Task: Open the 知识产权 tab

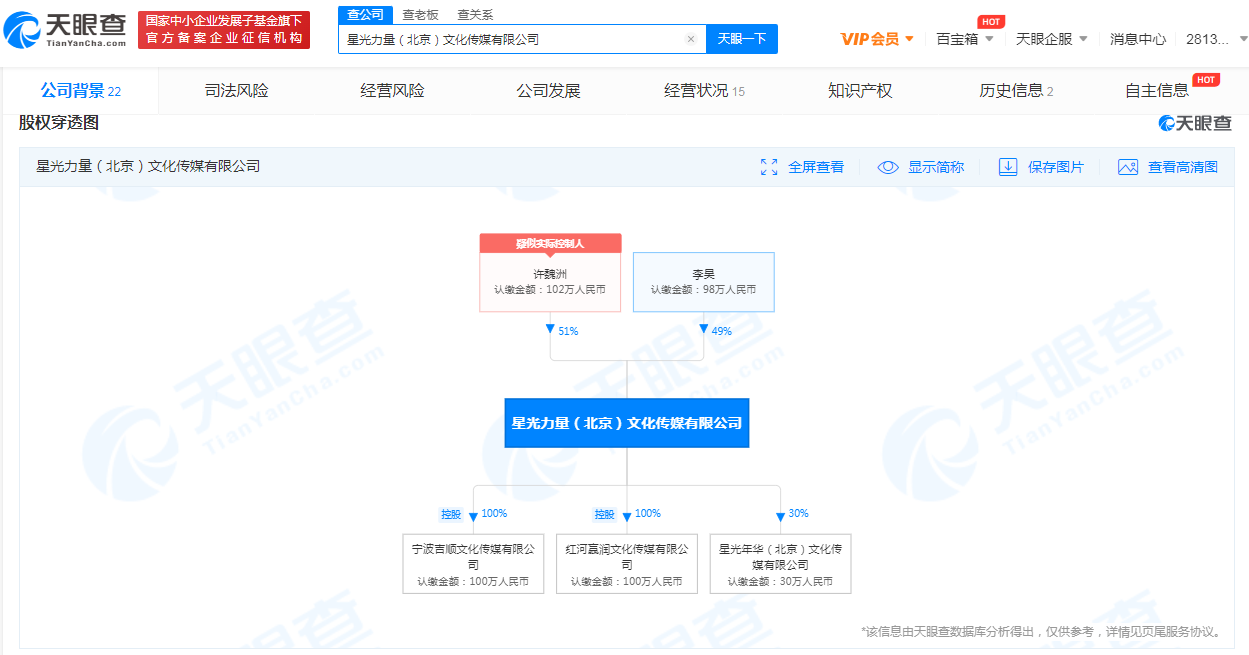Action: tap(860, 91)
